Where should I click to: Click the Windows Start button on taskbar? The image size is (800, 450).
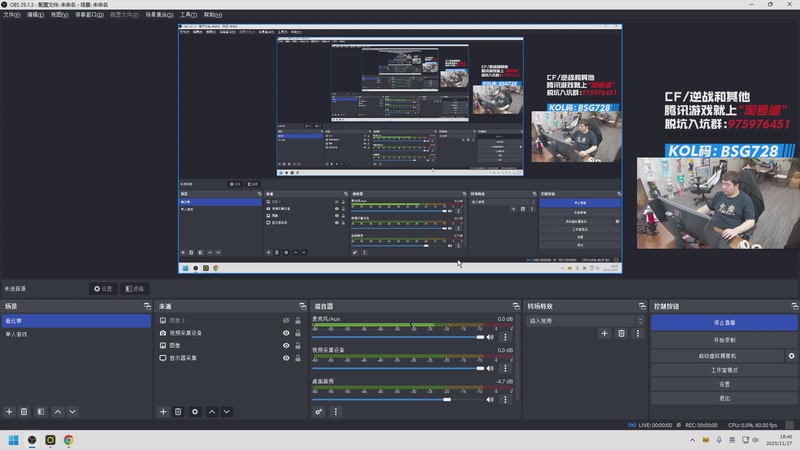(14, 440)
